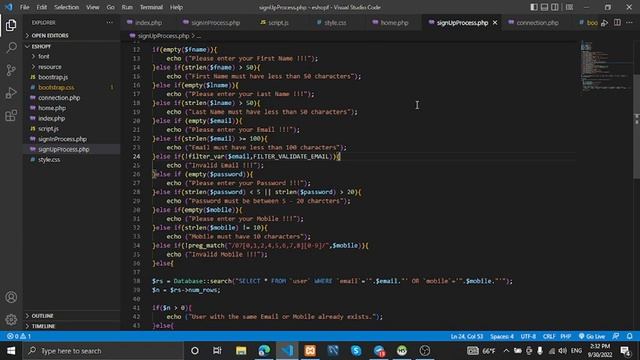
Task: Open the Help menu
Action: point(176,7)
